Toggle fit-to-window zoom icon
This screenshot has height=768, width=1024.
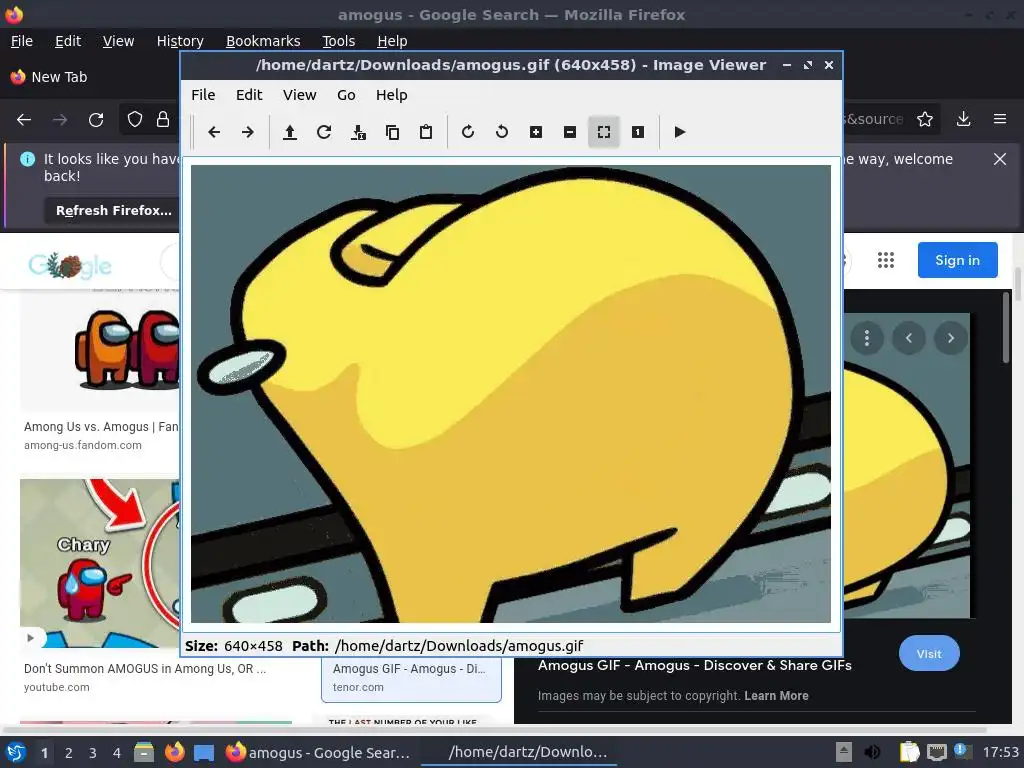point(603,132)
